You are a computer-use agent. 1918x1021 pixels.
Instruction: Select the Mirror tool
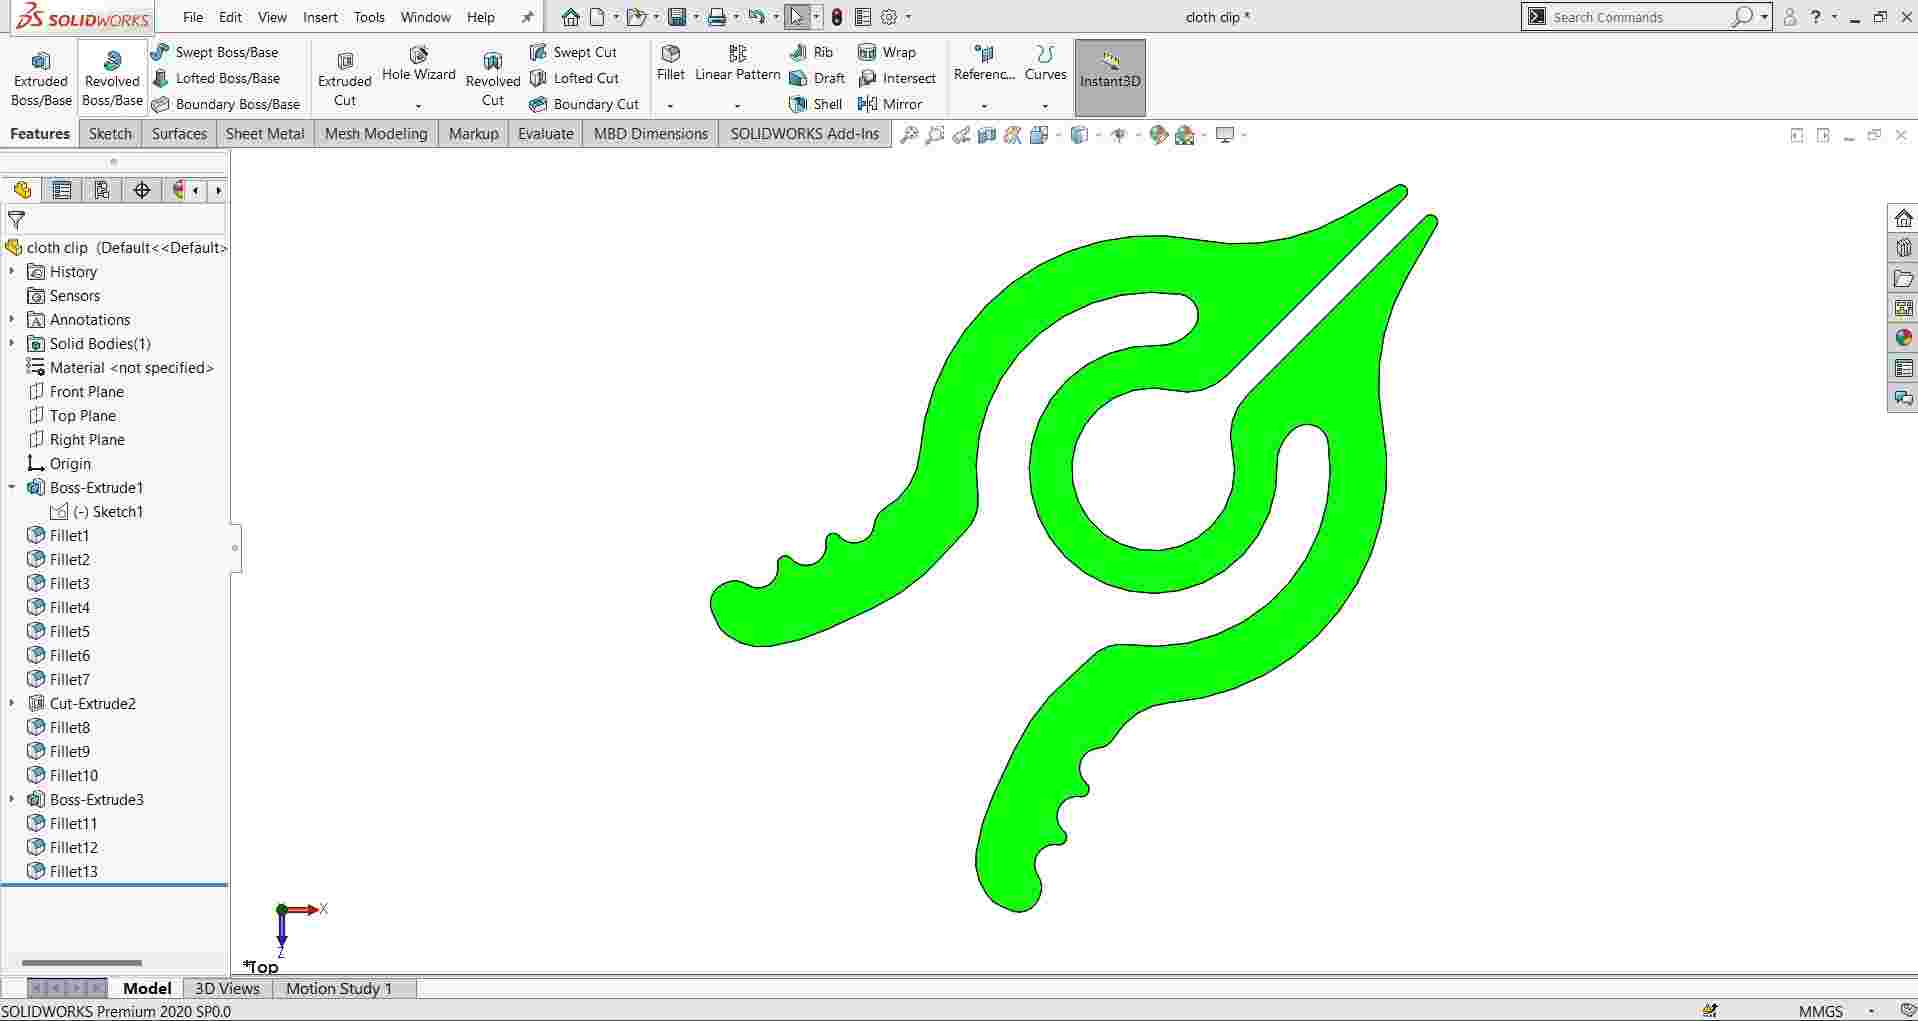[890, 104]
